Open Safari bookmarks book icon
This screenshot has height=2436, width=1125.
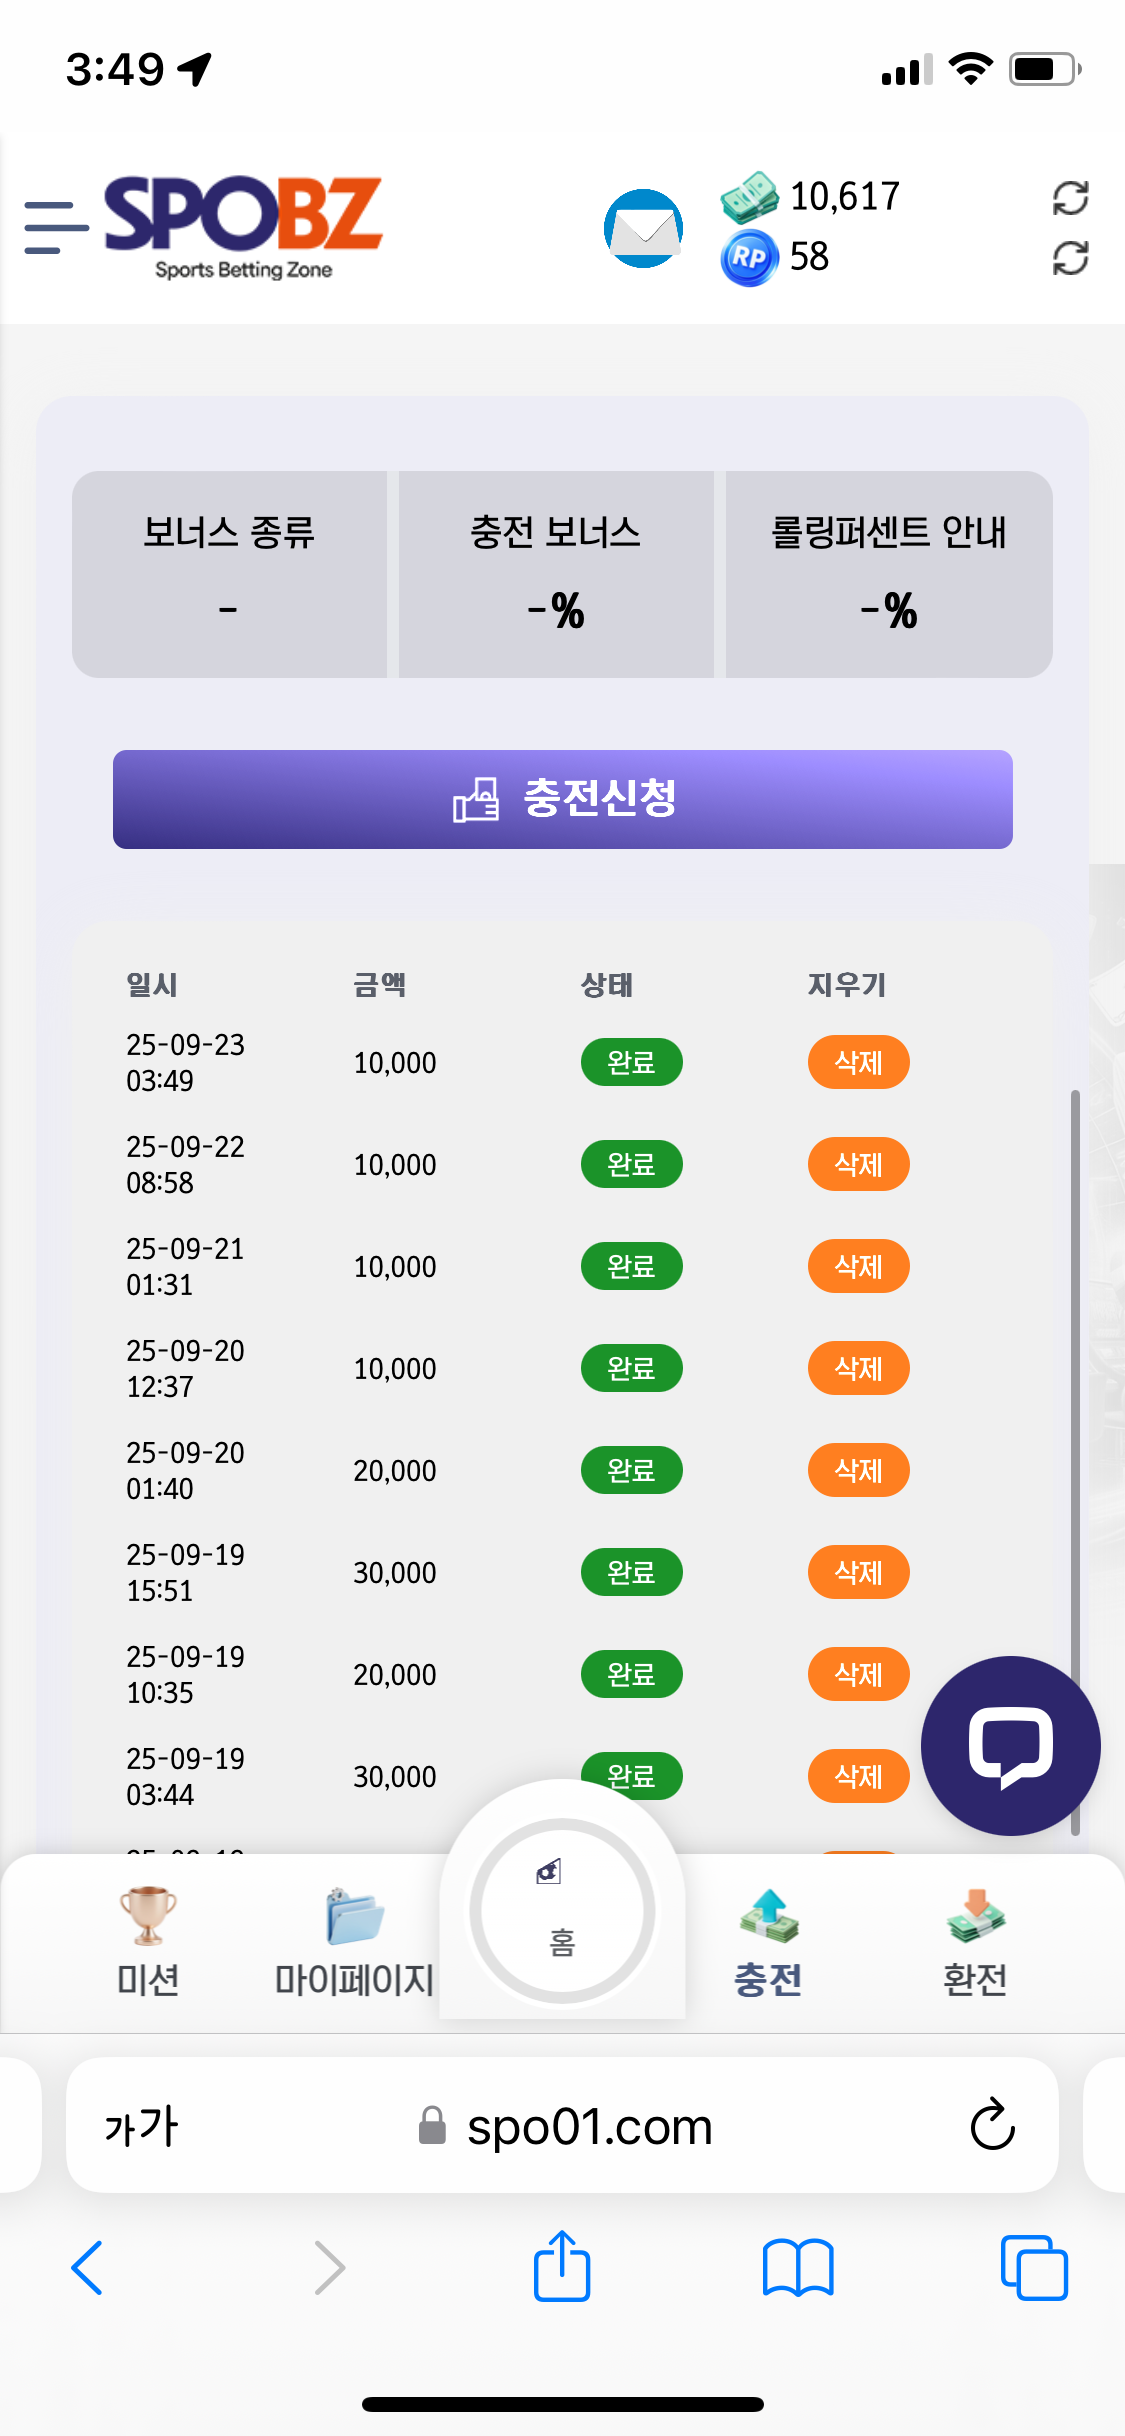[x=797, y=2266]
